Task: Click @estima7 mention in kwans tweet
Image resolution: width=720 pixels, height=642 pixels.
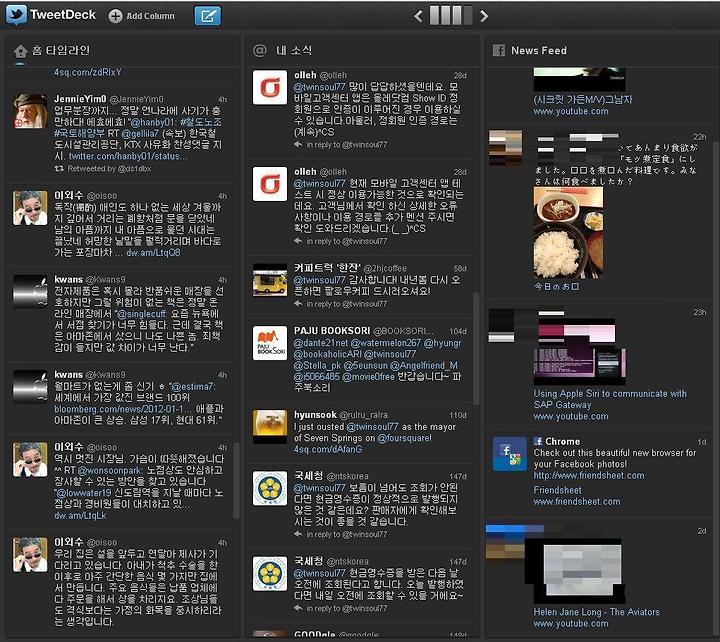Action: click(x=193, y=387)
